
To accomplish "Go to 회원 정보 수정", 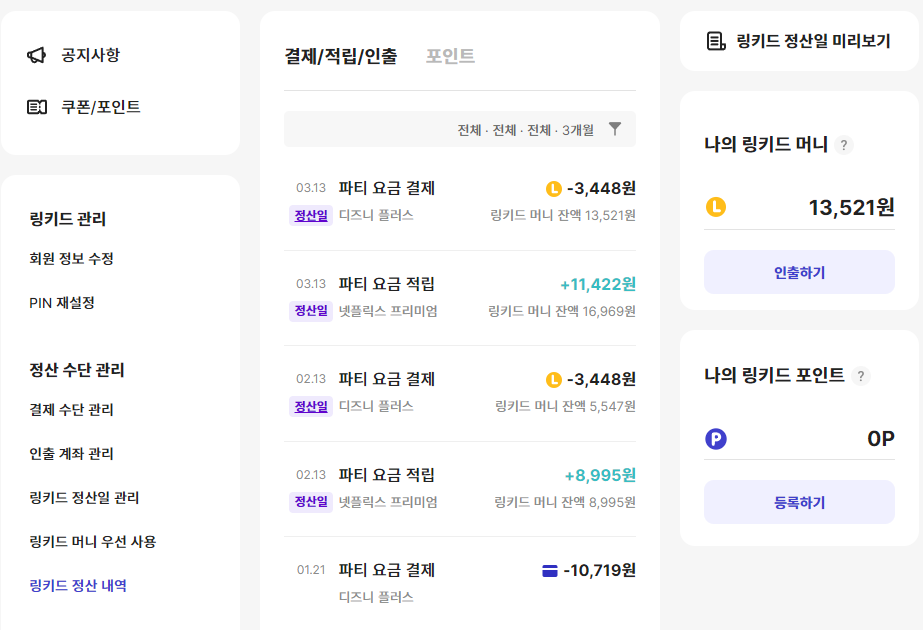I will (71, 258).
